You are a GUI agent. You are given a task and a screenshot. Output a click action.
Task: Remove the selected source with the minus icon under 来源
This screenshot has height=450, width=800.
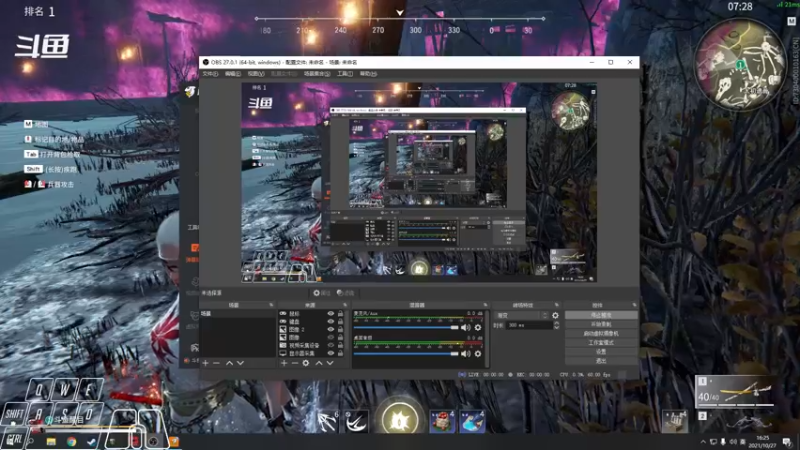tap(295, 363)
